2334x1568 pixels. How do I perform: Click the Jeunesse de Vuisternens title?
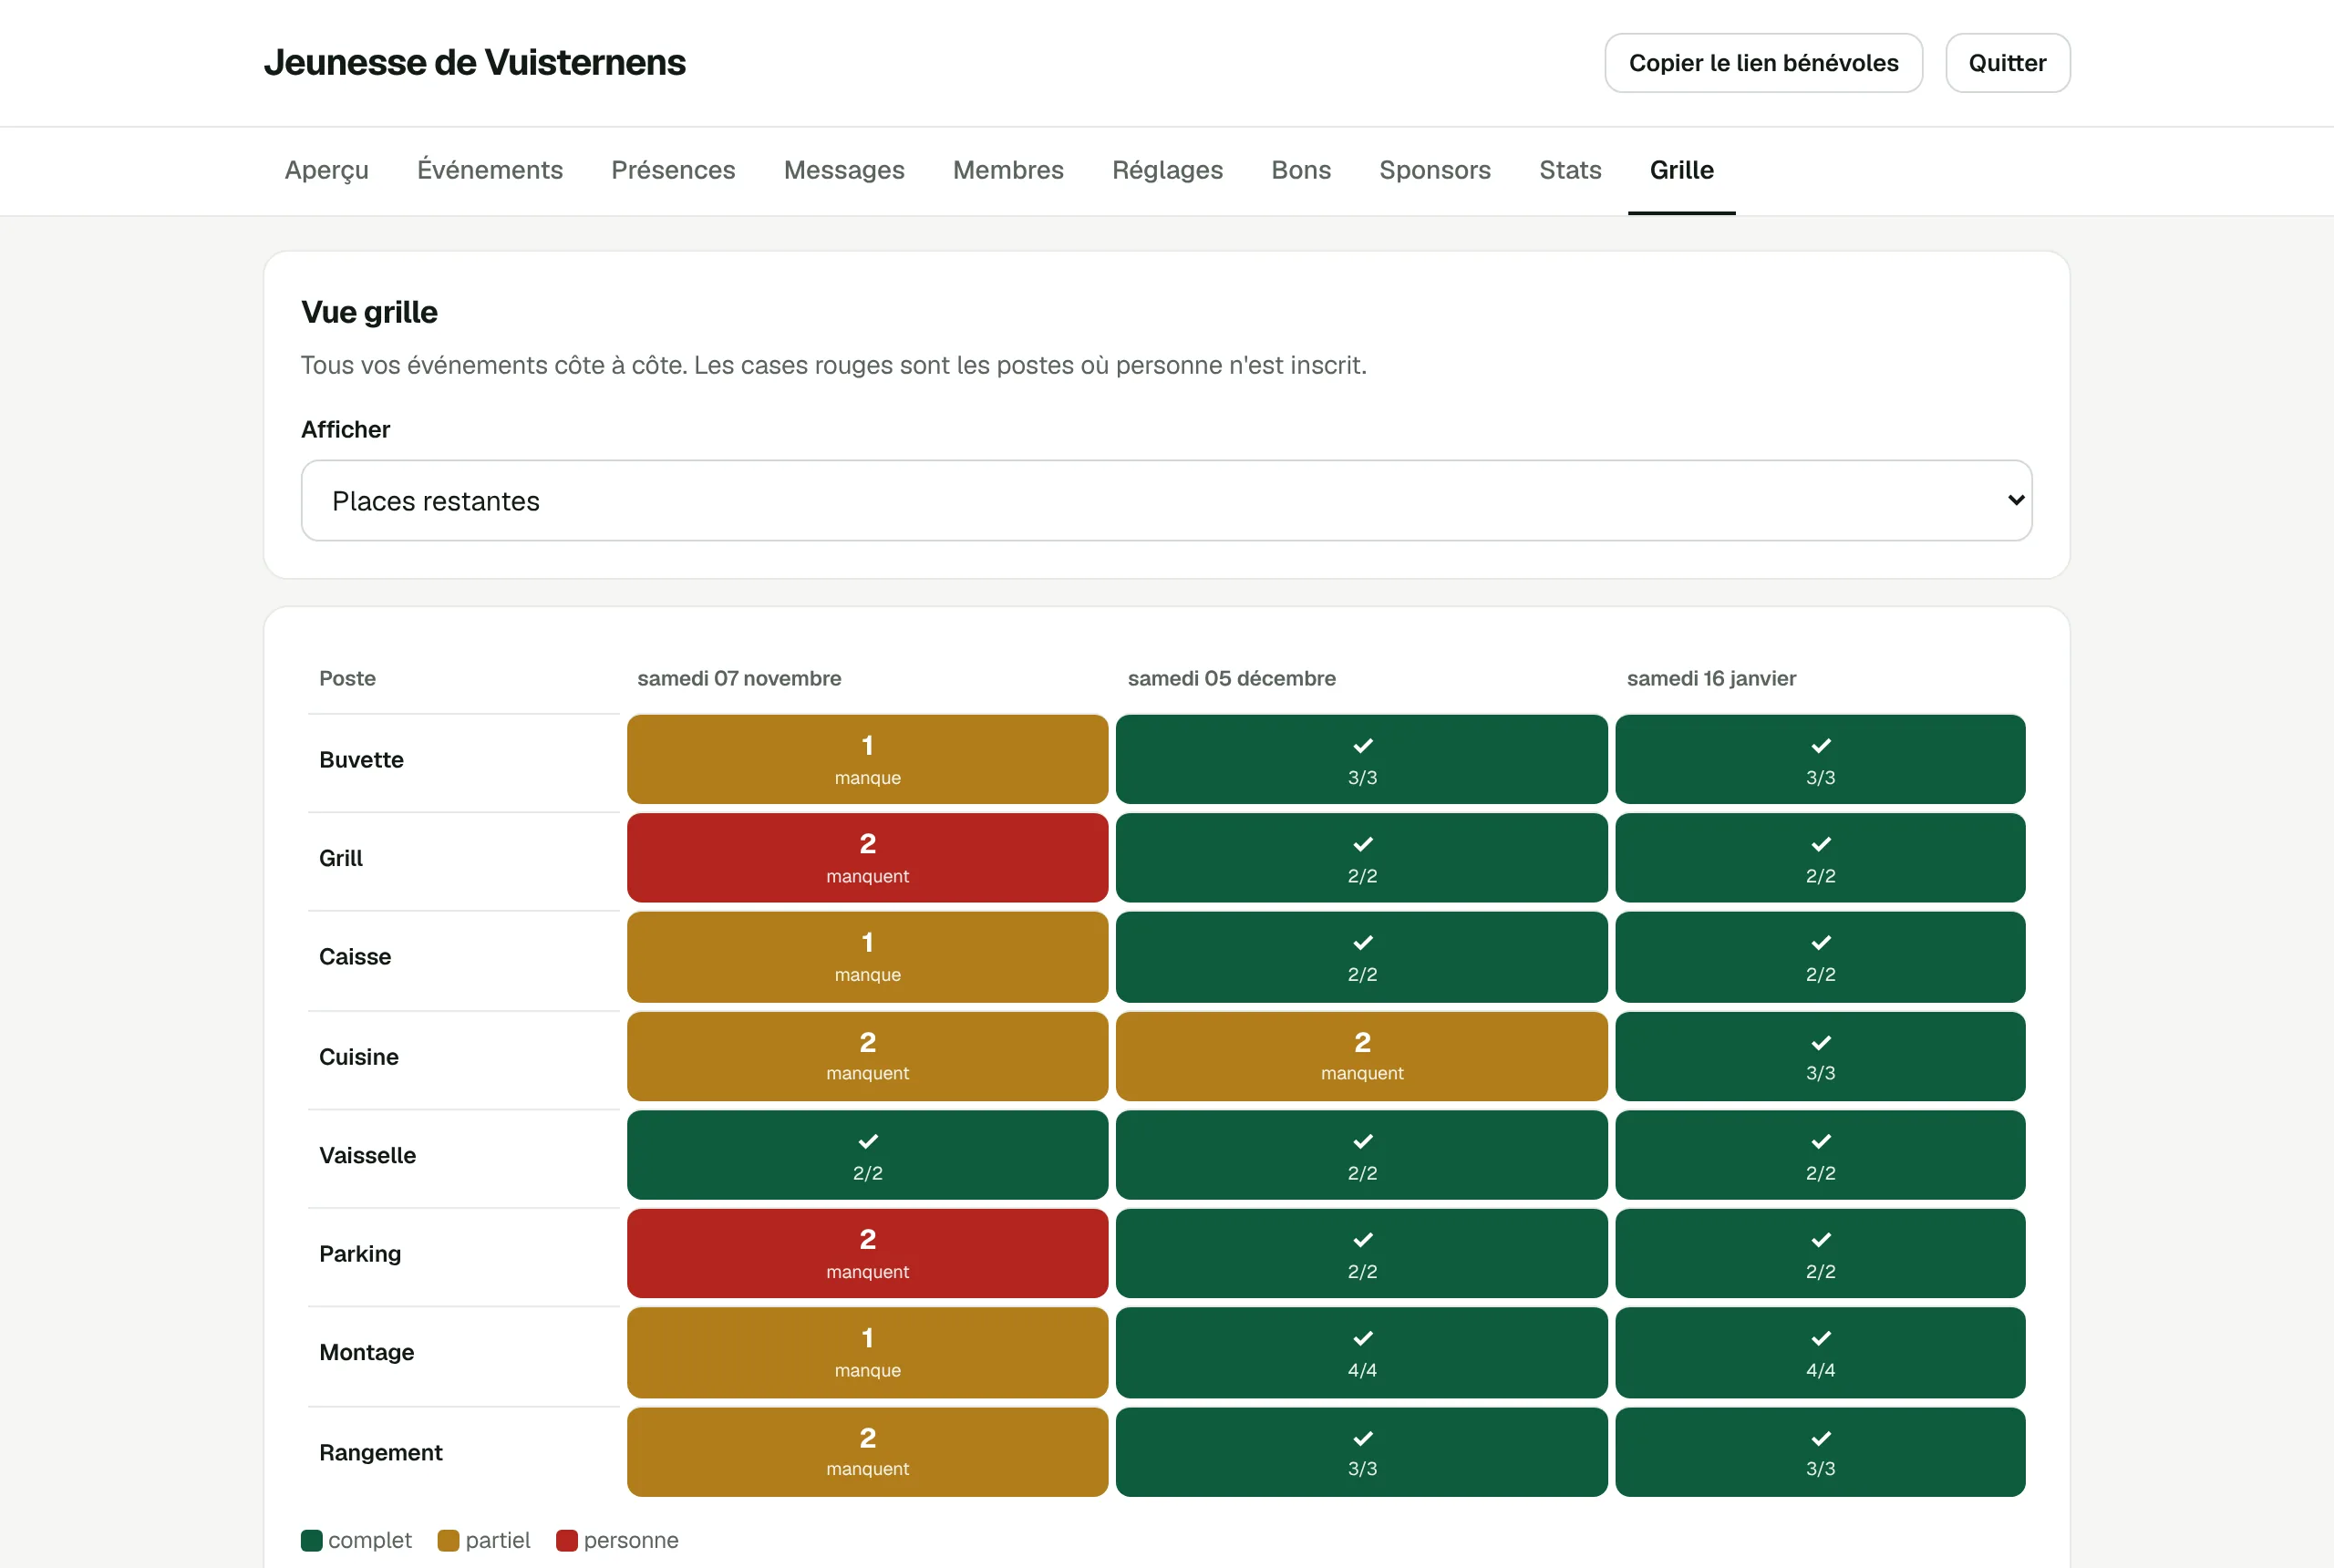[x=475, y=62]
